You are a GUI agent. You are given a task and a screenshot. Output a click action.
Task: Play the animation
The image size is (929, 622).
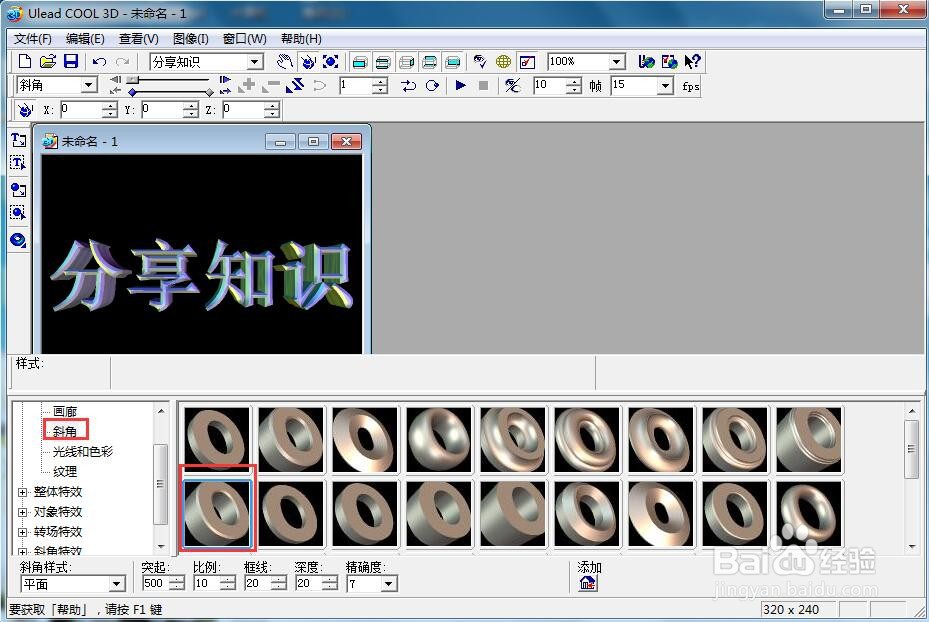tap(460, 85)
